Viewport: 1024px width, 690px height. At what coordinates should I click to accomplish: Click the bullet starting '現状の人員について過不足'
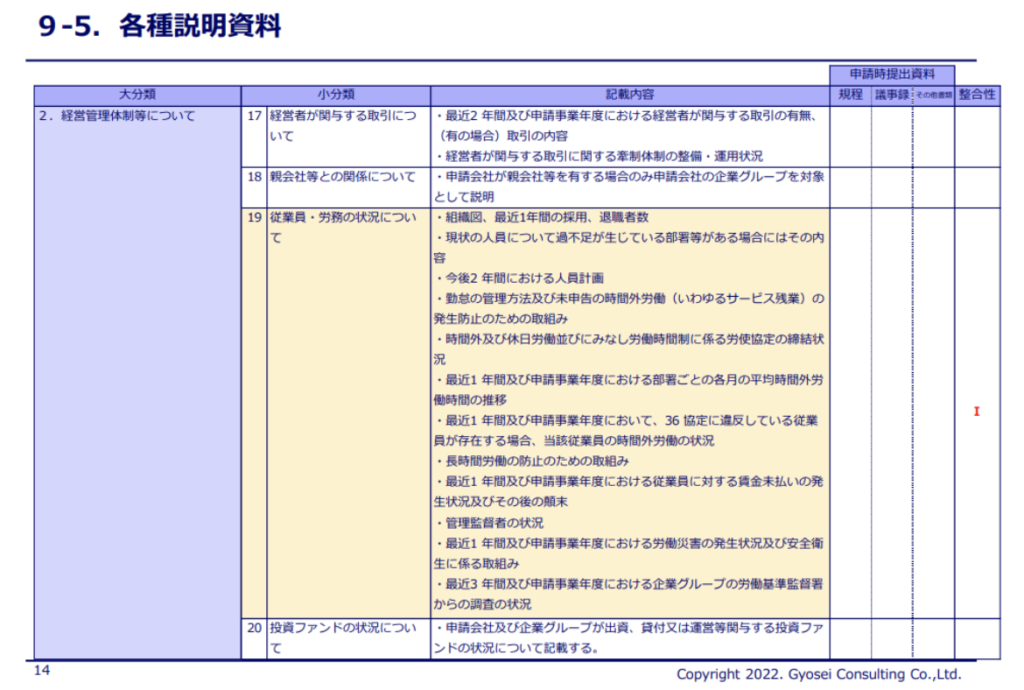click(630, 238)
